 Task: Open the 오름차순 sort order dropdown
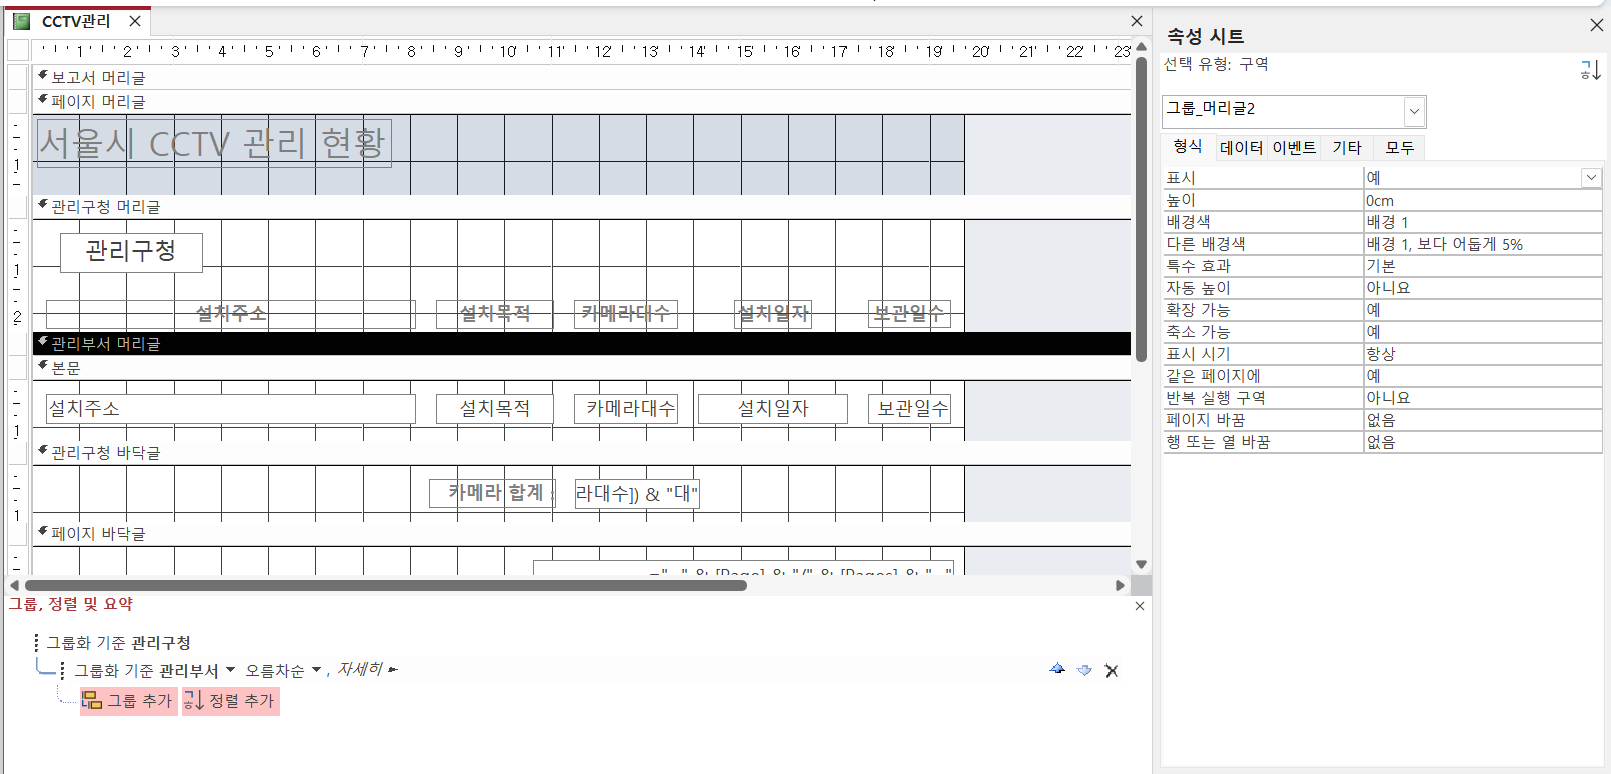317,671
